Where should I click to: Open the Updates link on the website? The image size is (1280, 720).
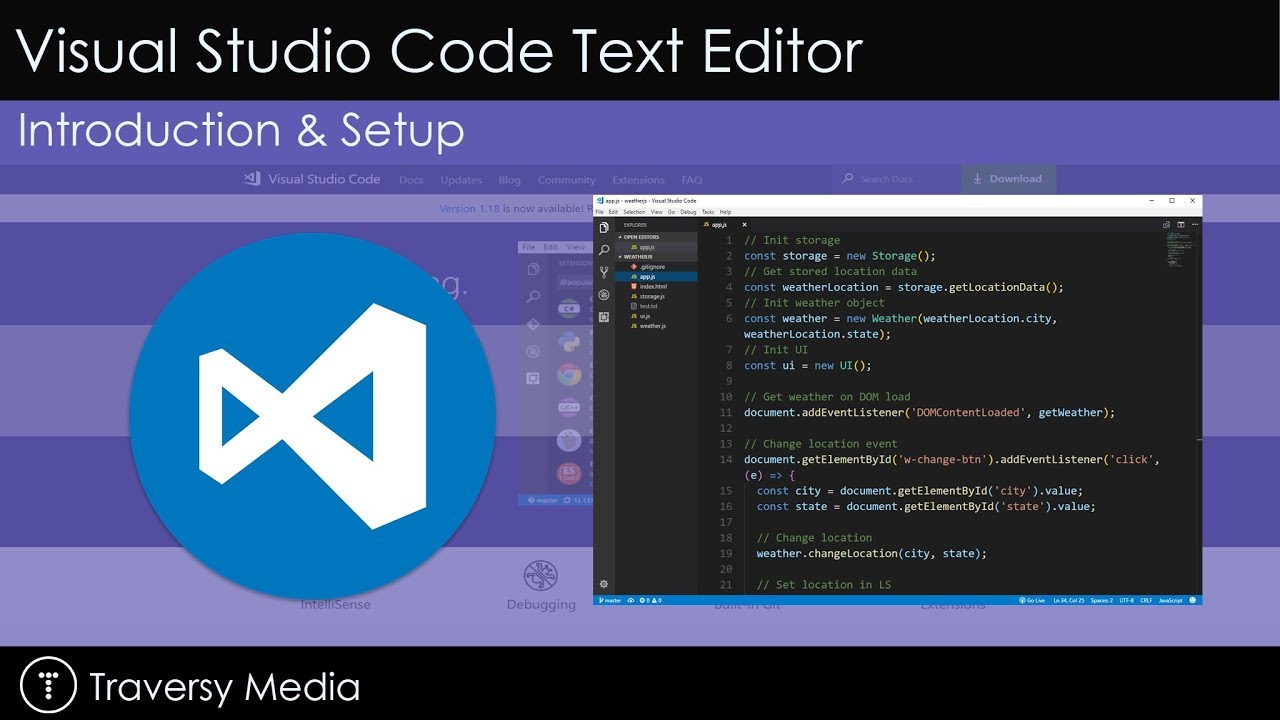pyautogui.click(x=461, y=180)
